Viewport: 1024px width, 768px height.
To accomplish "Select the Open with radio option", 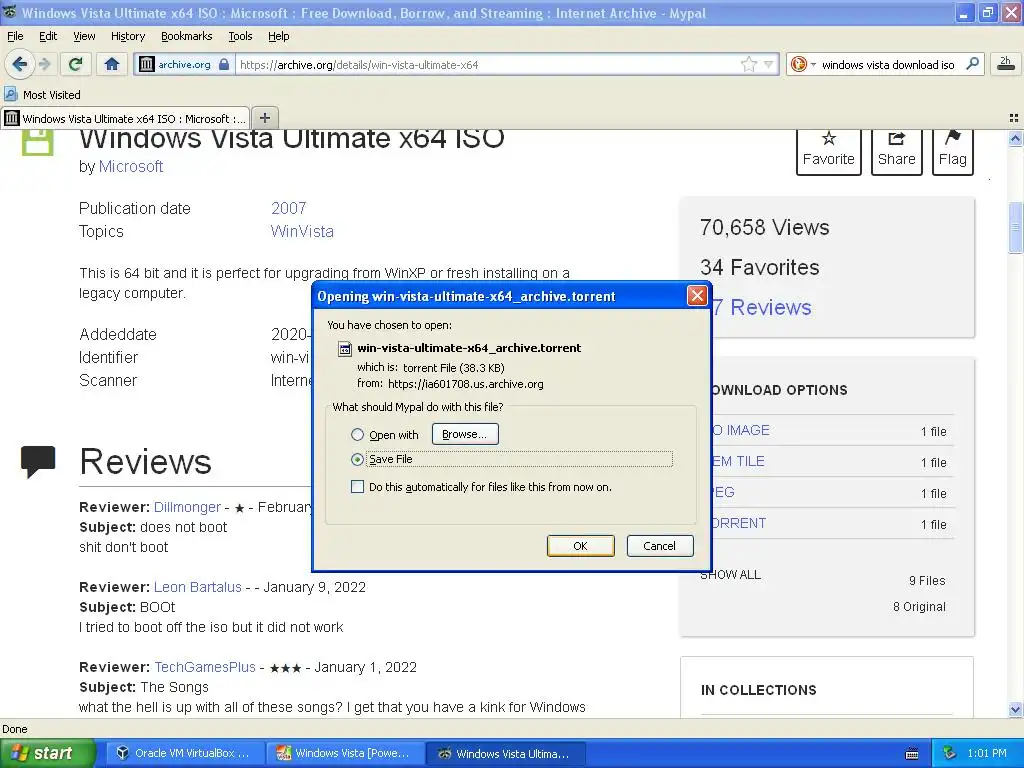I will point(357,434).
